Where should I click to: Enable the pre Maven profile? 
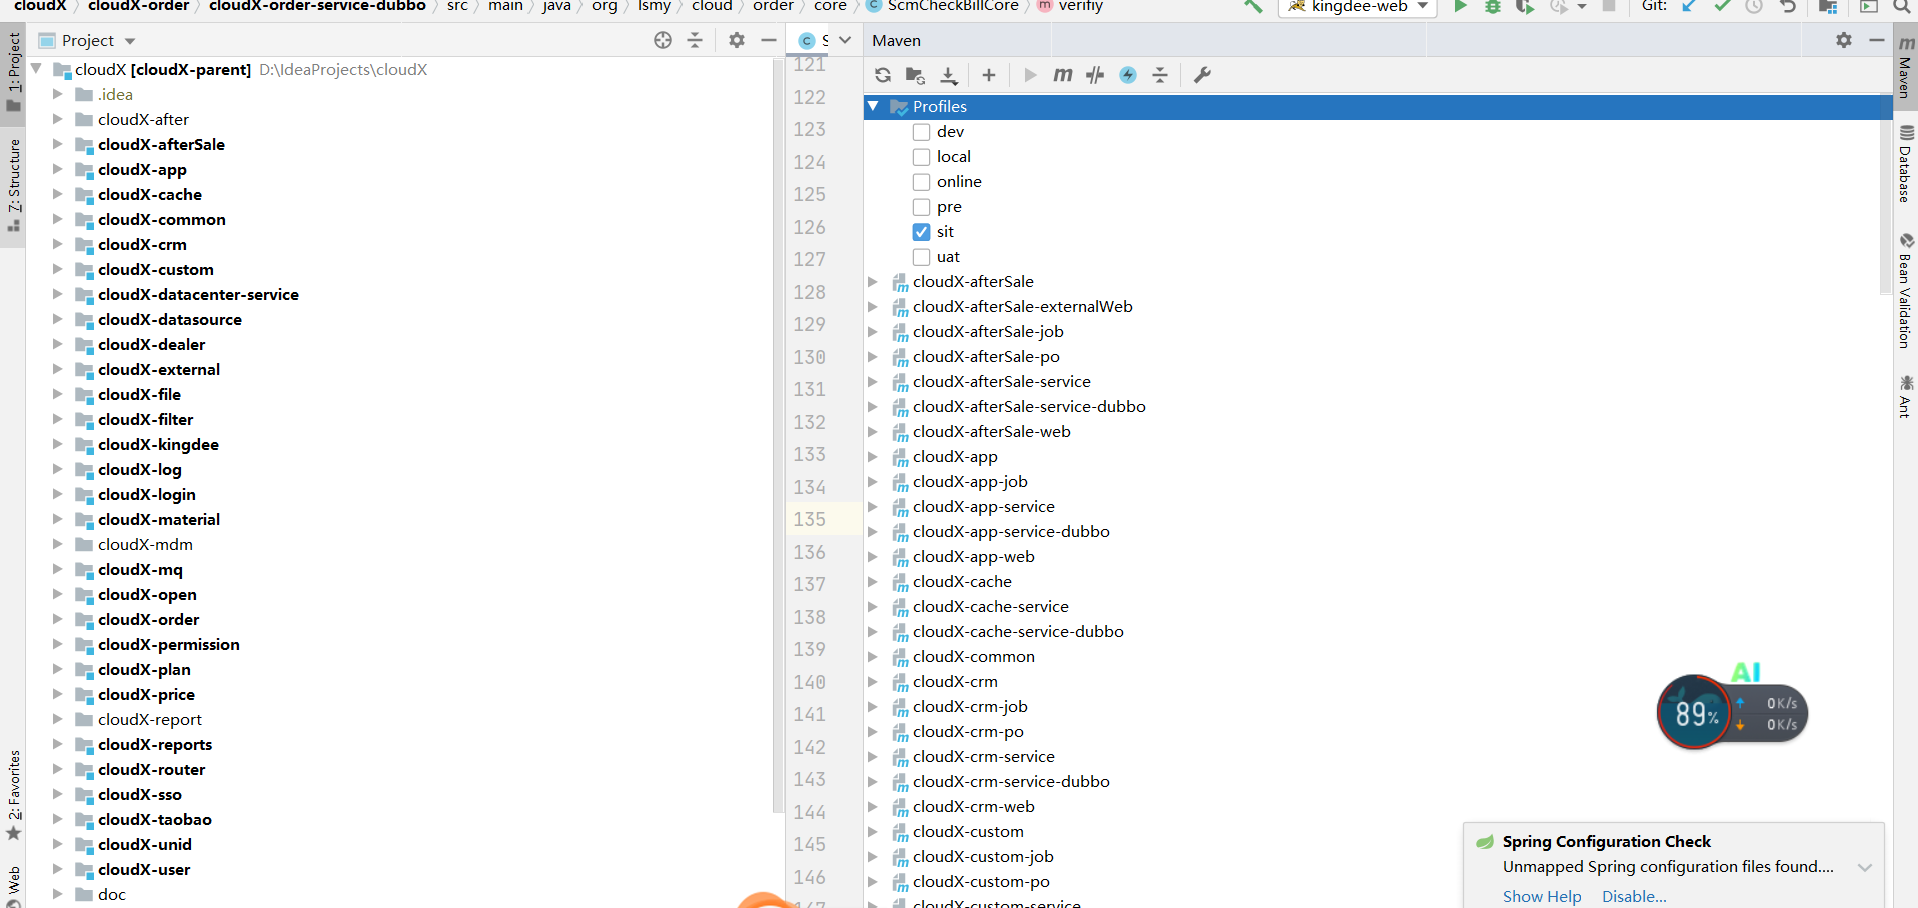tap(922, 207)
